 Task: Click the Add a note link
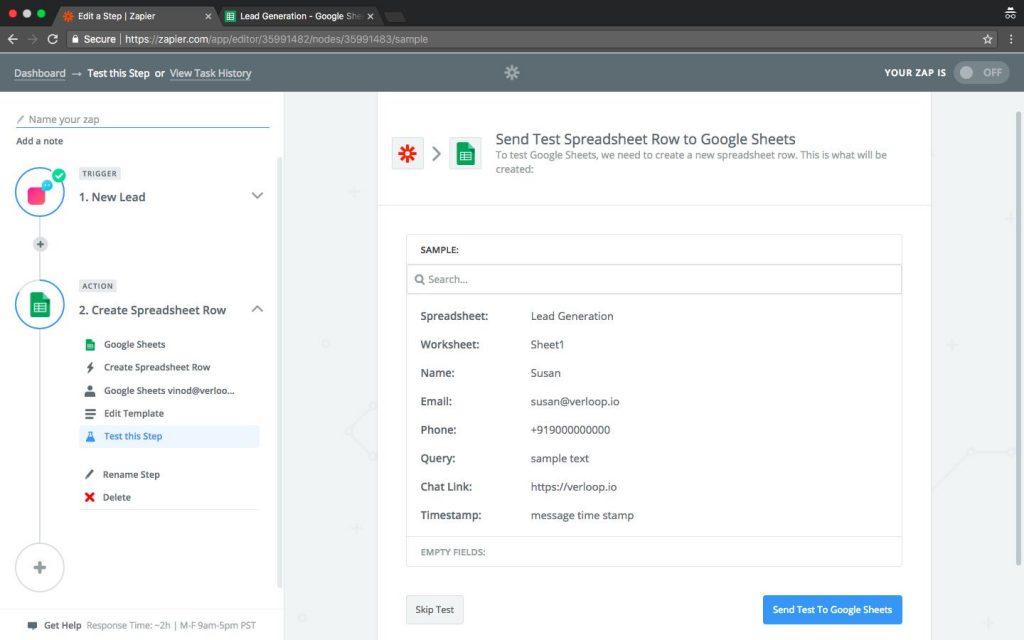pyautogui.click(x=40, y=141)
